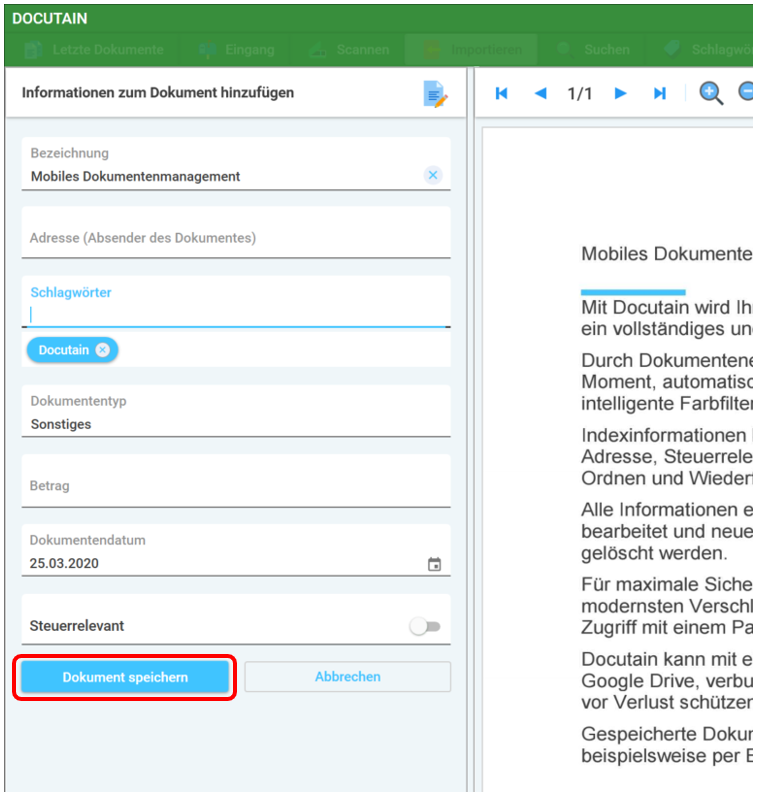
Task: Click the Abbrechen button
Action: point(347,677)
